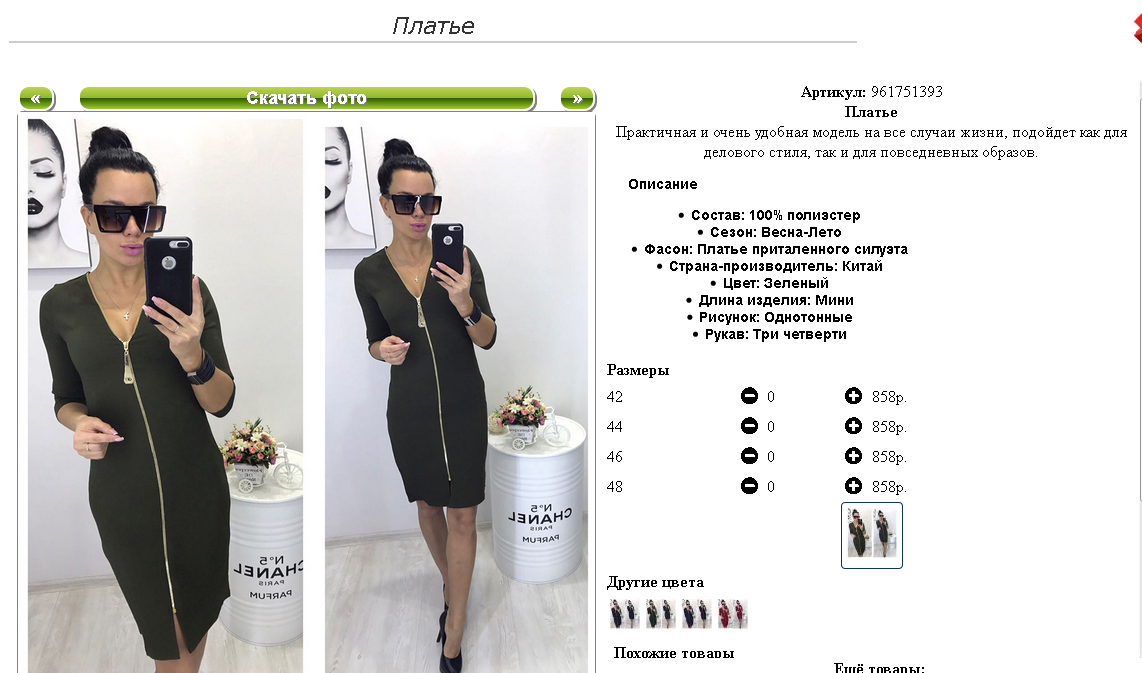This screenshot has width=1142, height=673.
Task: Click the article number 961751393
Action: pyautogui.click(x=907, y=92)
